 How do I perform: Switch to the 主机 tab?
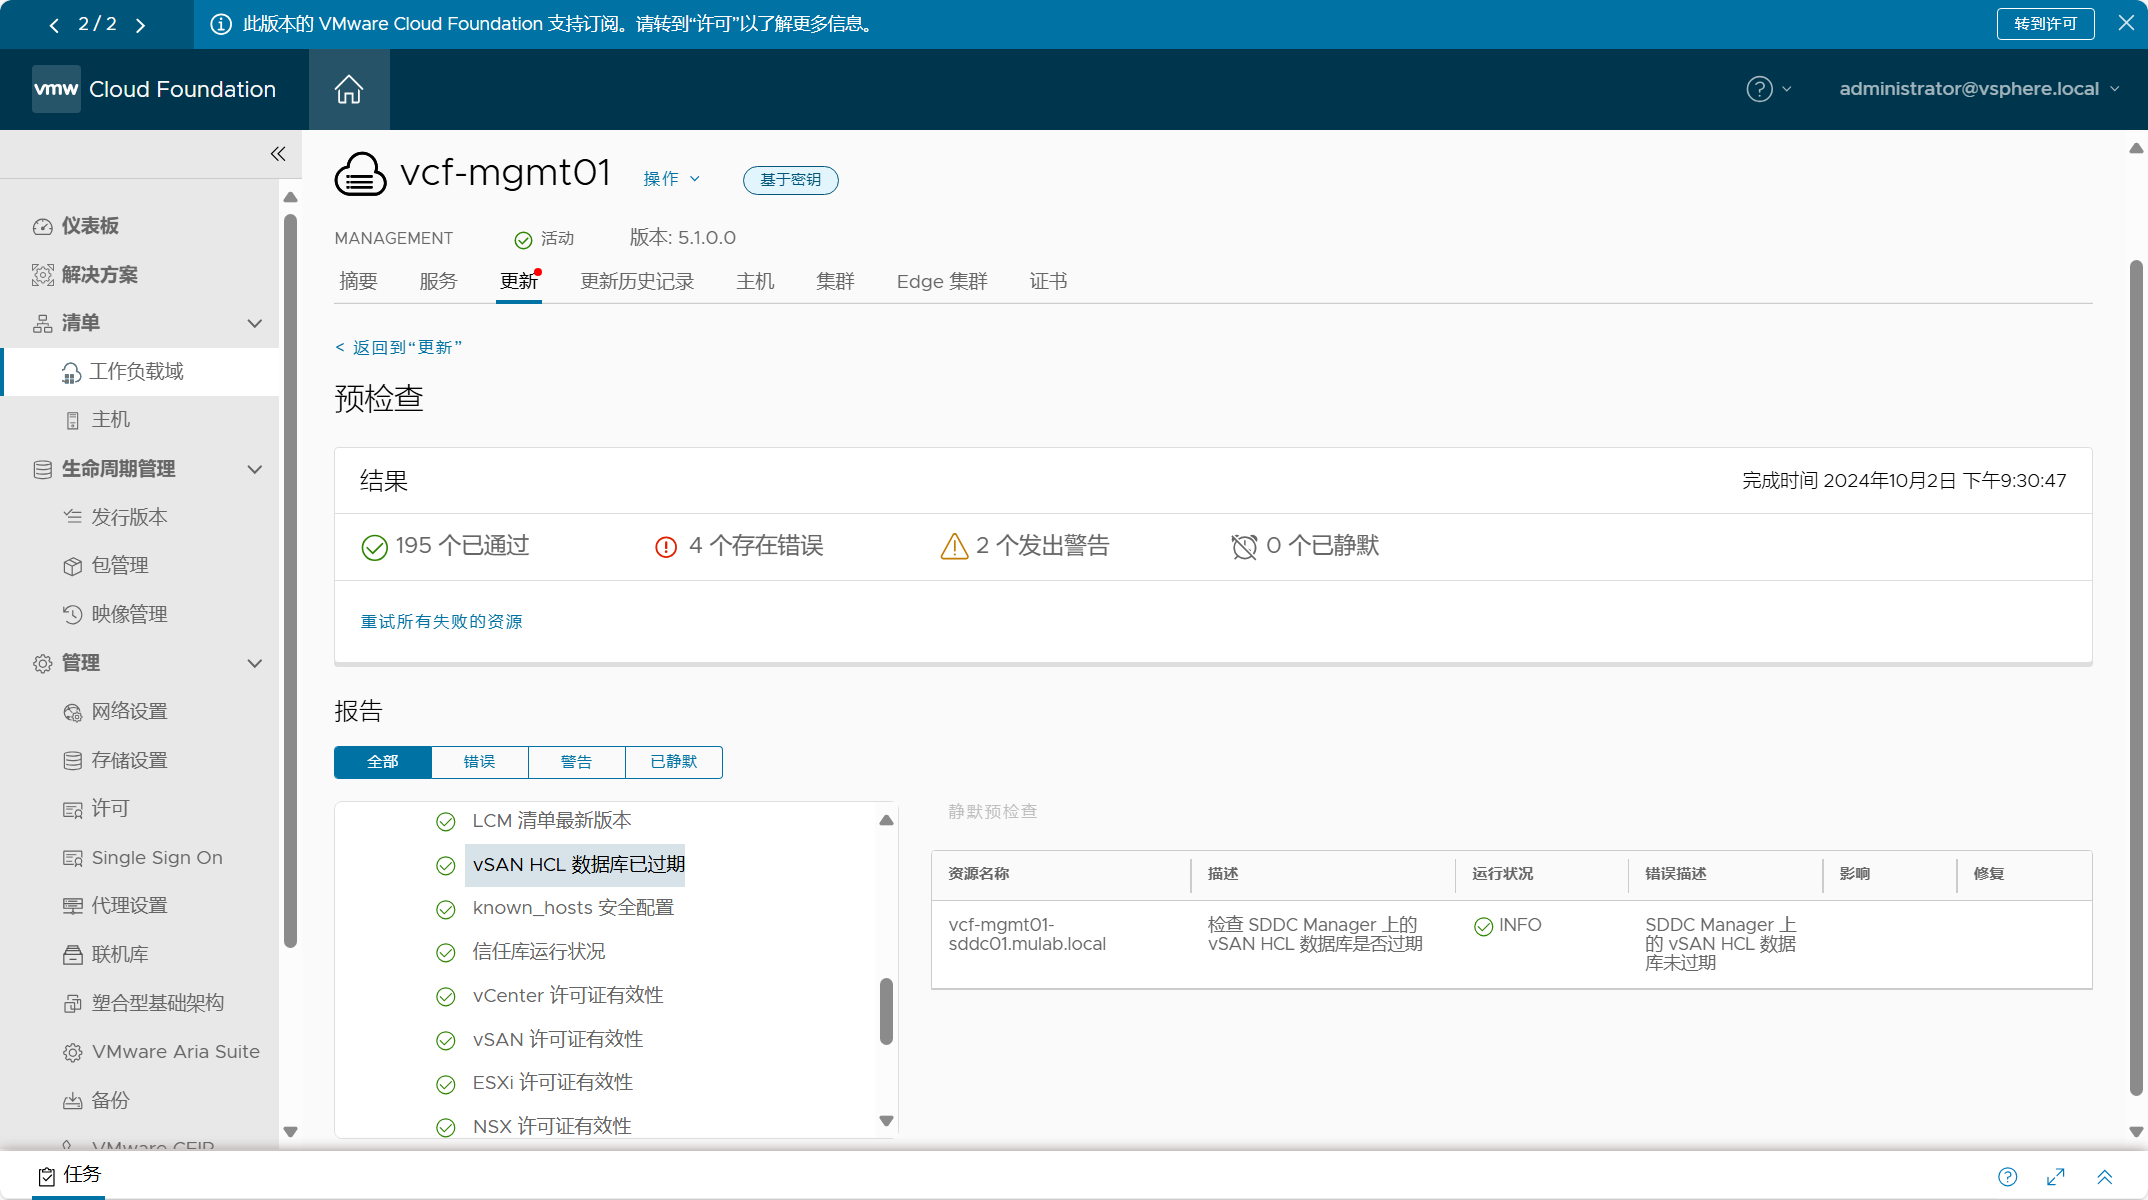(x=755, y=282)
